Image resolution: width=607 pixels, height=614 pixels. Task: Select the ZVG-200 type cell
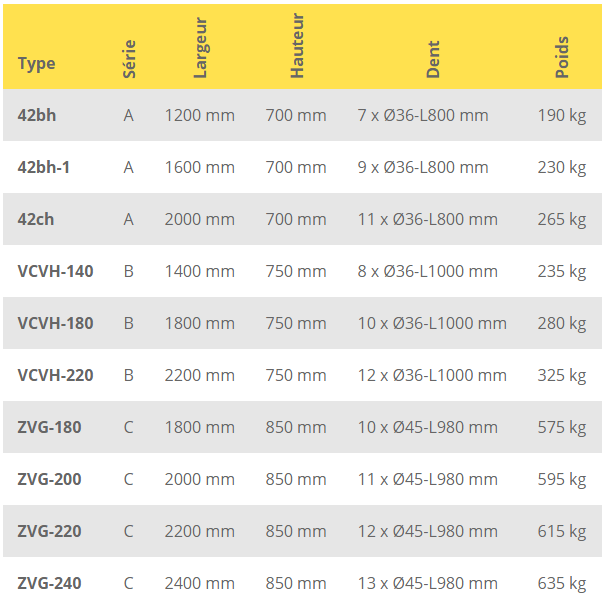pos(50,480)
